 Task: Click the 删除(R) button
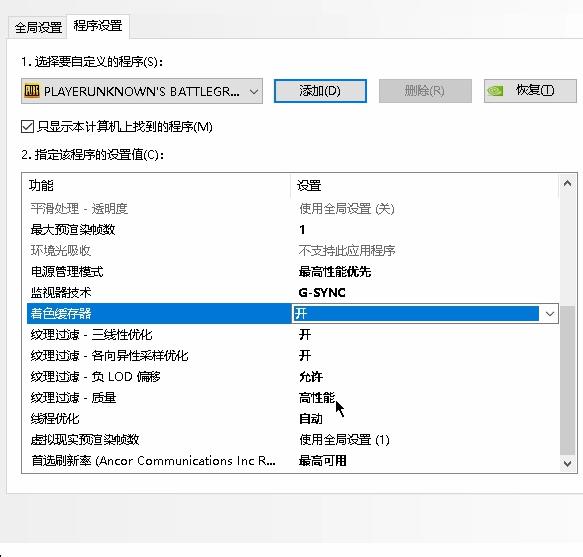[425, 91]
